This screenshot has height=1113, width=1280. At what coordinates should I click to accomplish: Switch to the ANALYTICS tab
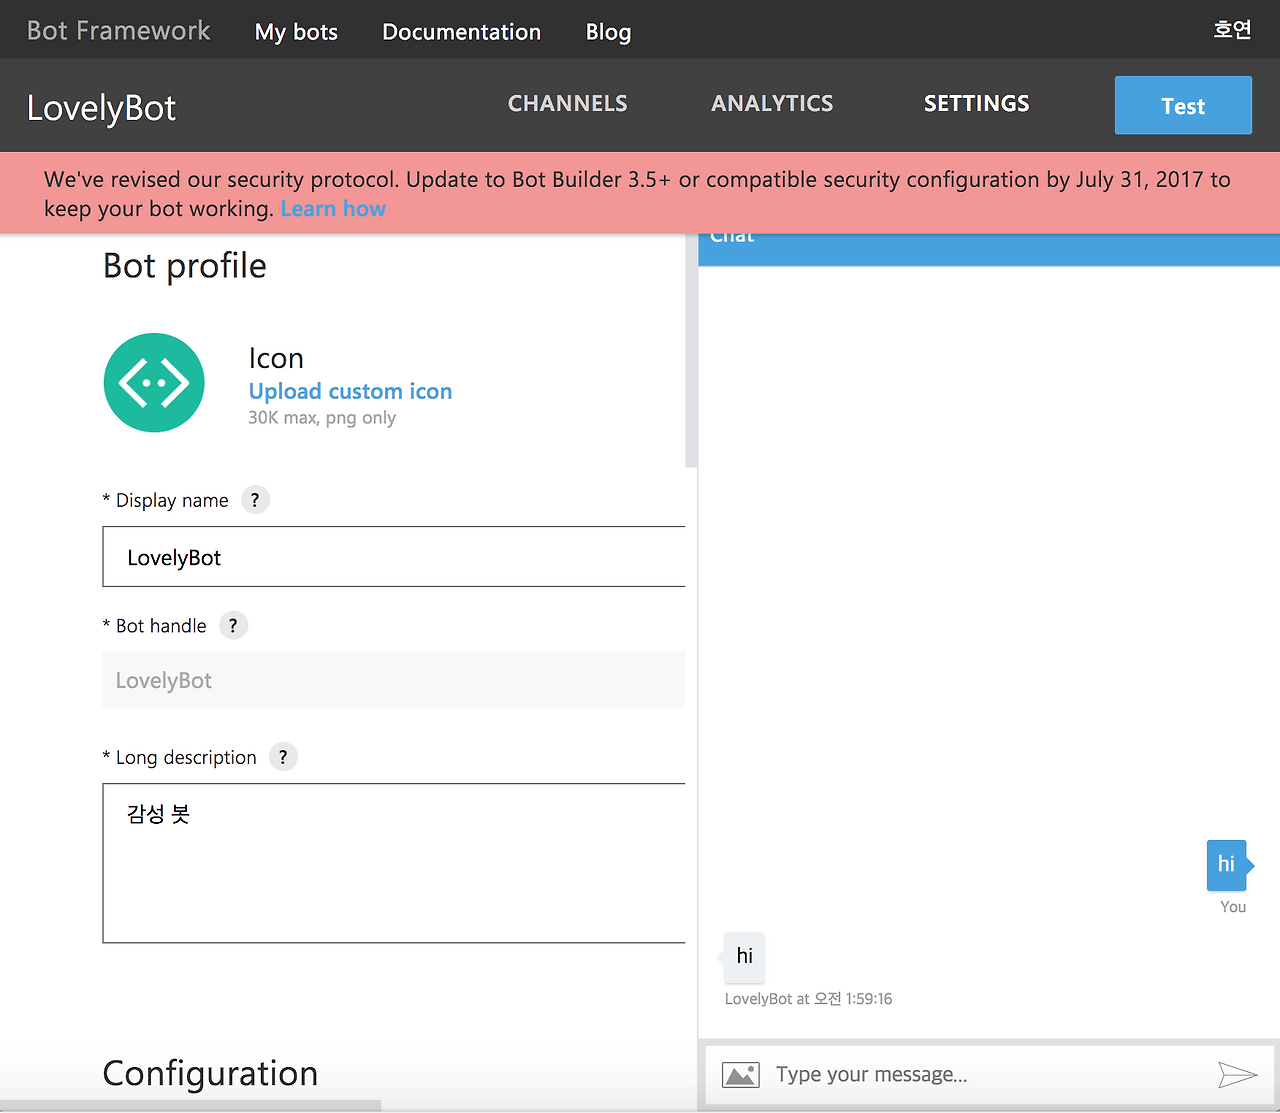coord(772,104)
